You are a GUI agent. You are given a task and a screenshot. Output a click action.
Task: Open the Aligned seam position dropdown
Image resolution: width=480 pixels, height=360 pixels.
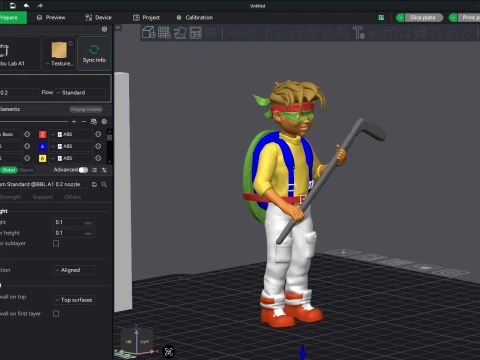[x=74, y=270]
